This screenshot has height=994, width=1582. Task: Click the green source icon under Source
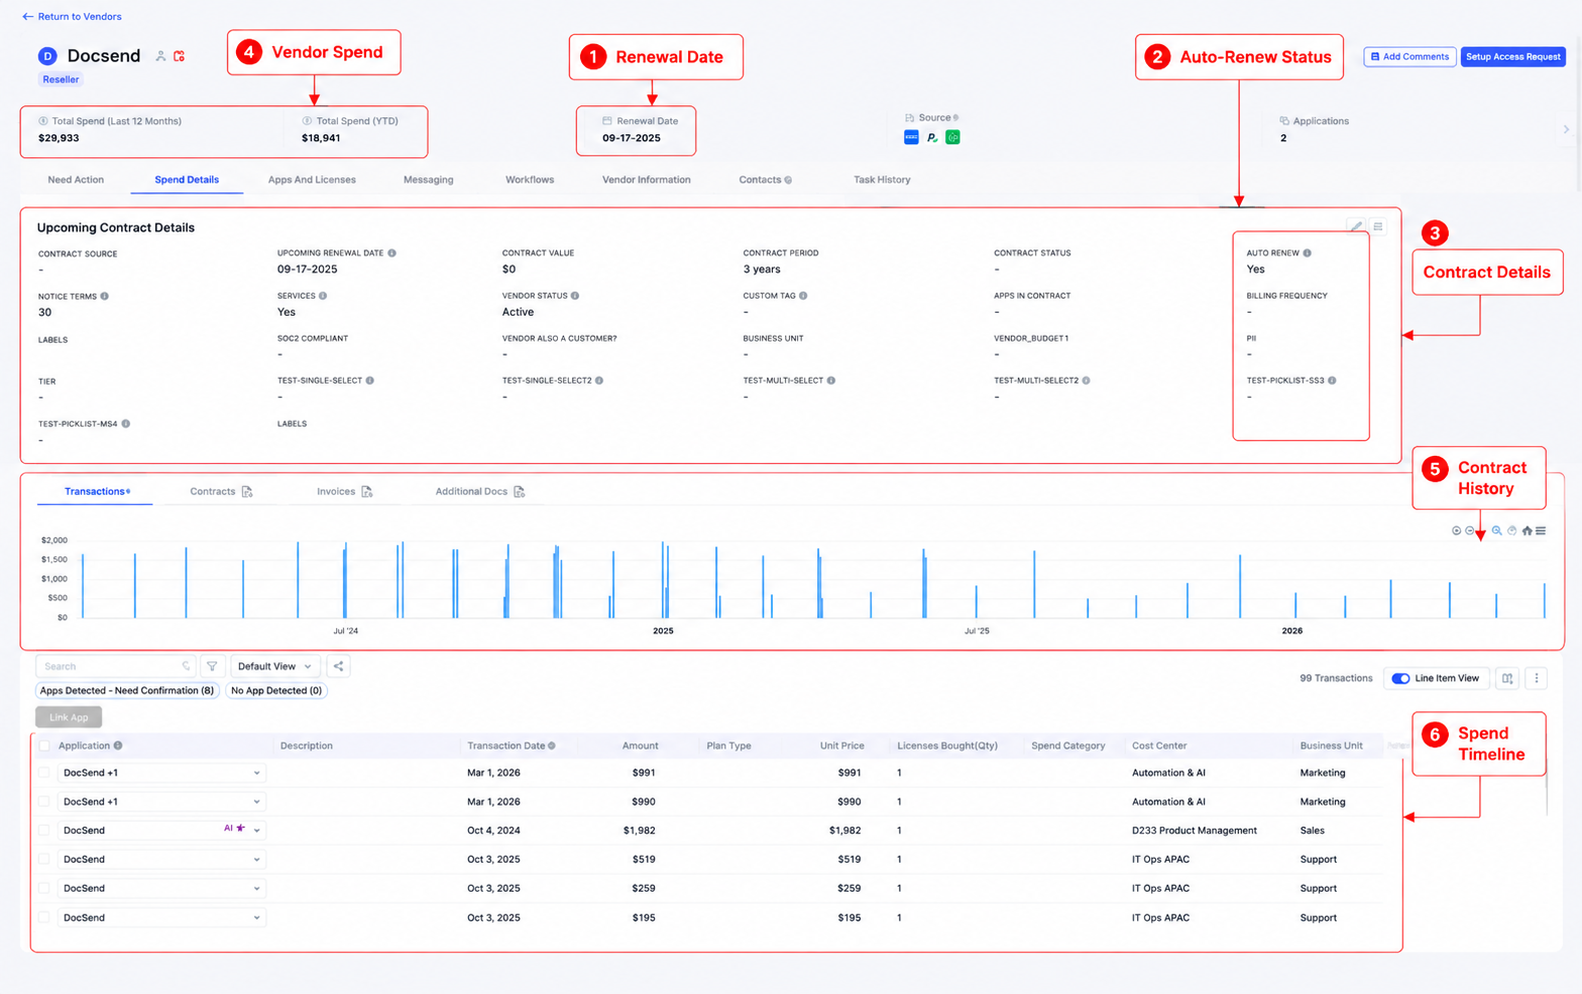[953, 137]
